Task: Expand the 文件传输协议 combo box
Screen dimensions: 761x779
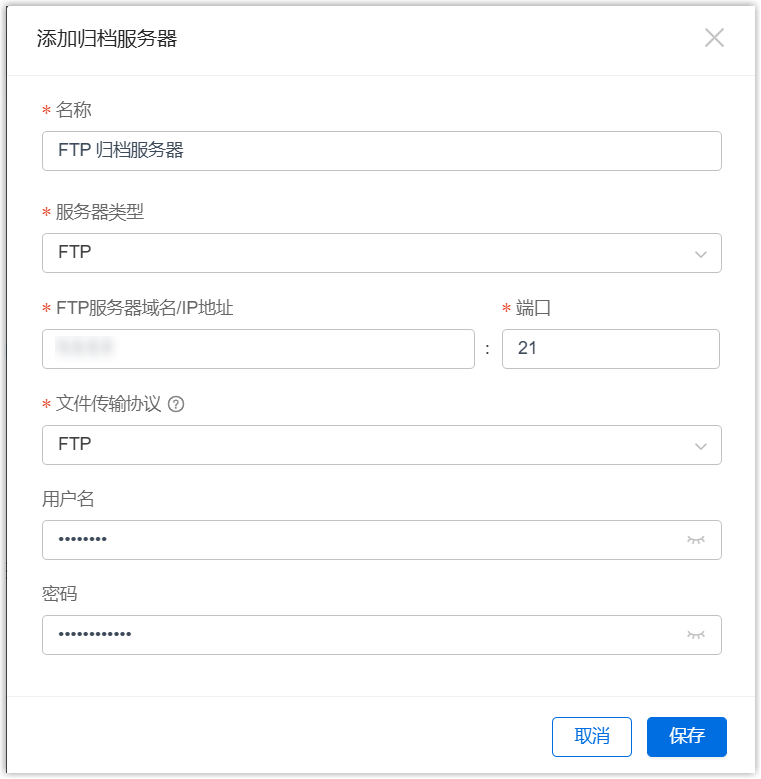Action: tap(381, 445)
